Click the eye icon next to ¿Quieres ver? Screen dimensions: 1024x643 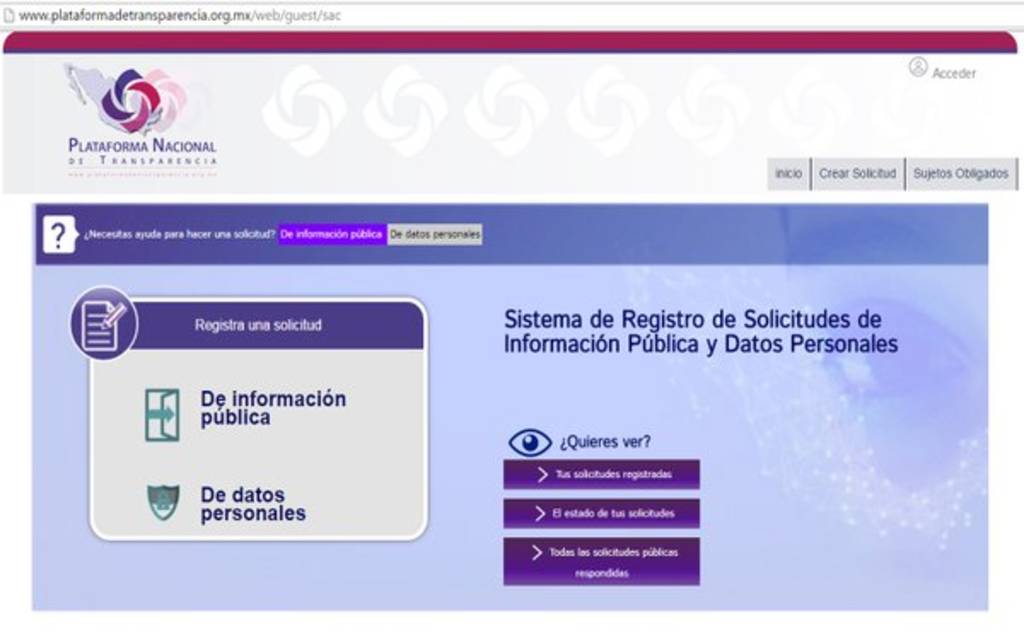[530, 441]
